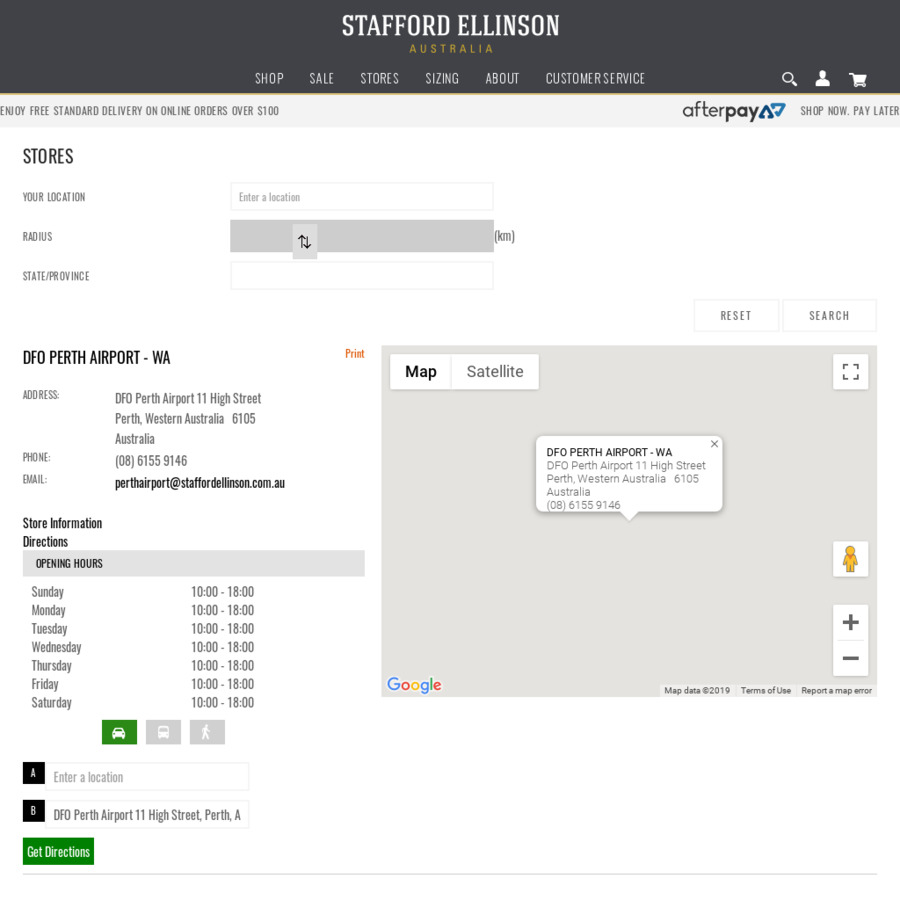Click the Store Information link
The image size is (900, 900).
tap(63, 523)
